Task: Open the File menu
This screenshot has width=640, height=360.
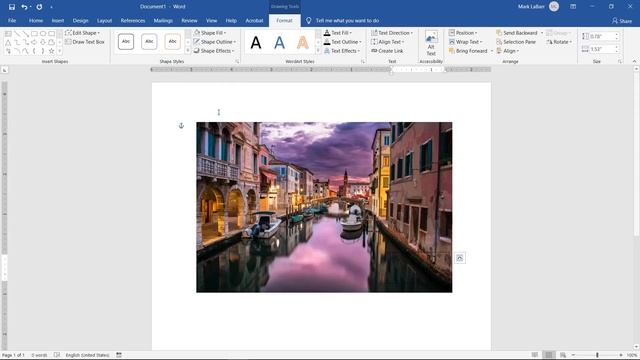Action: (12, 20)
